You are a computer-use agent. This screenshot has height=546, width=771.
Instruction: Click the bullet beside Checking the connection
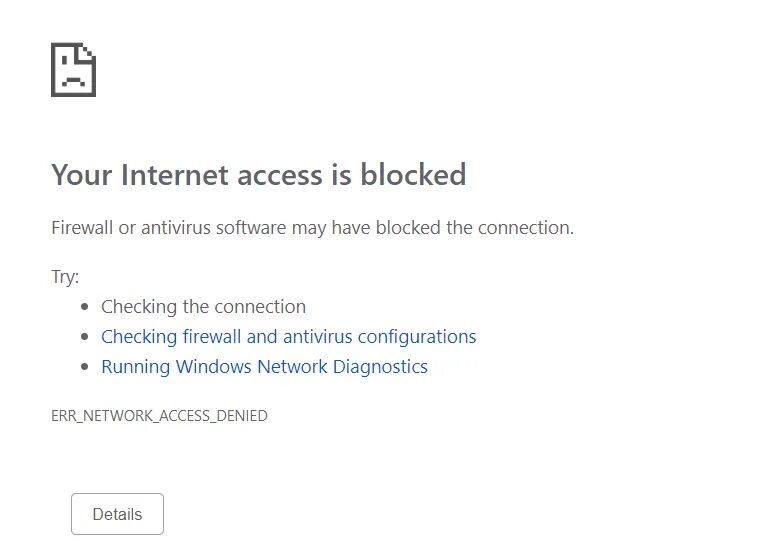[84, 308]
